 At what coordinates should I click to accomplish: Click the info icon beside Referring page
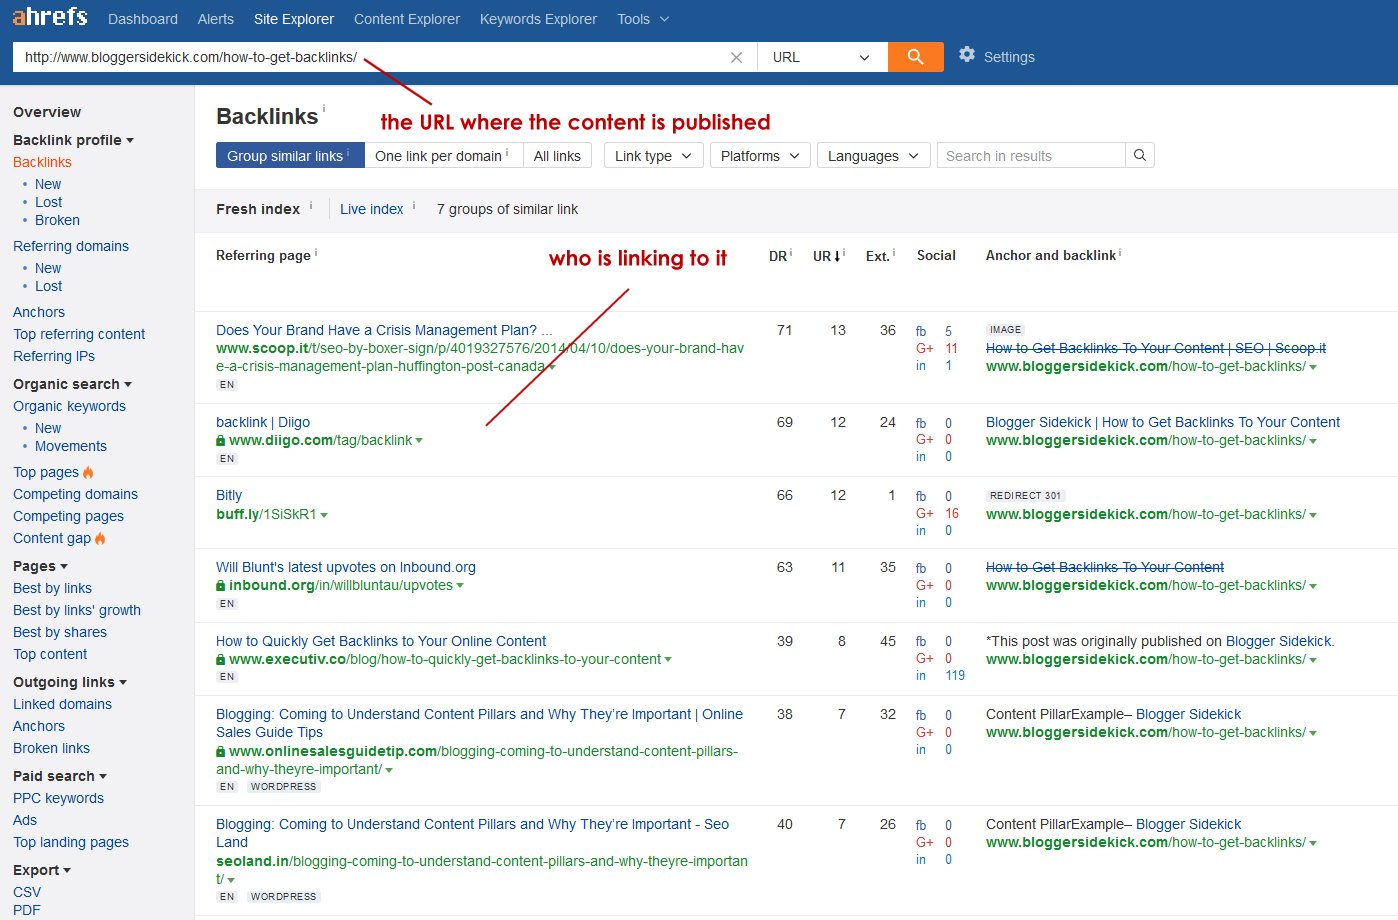[x=316, y=253]
